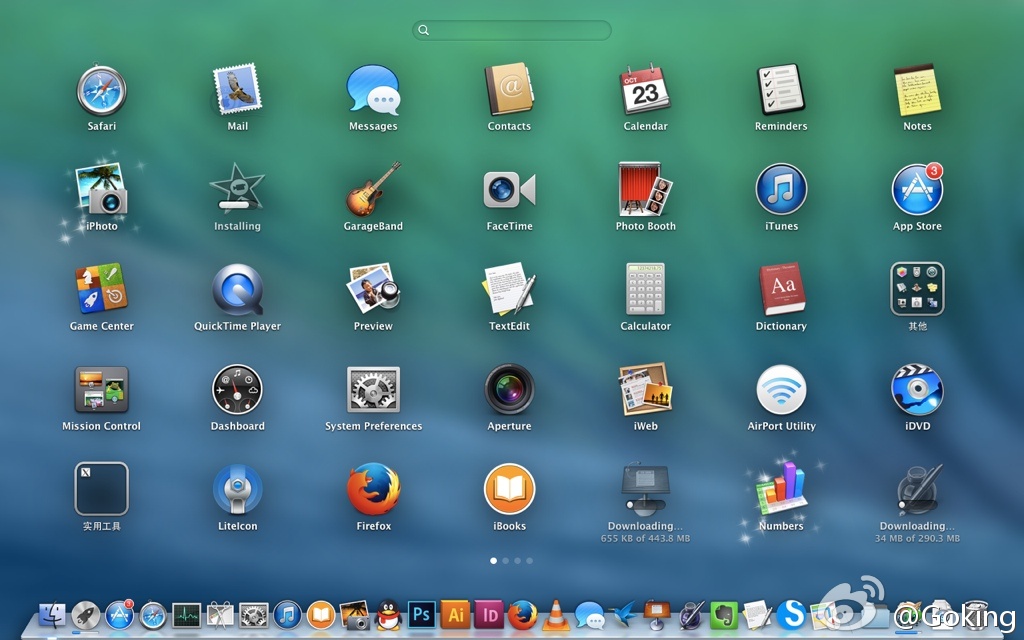Launch the Calculator app
The width and height of the screenshot is (1024, 640).
coord(645,289)
